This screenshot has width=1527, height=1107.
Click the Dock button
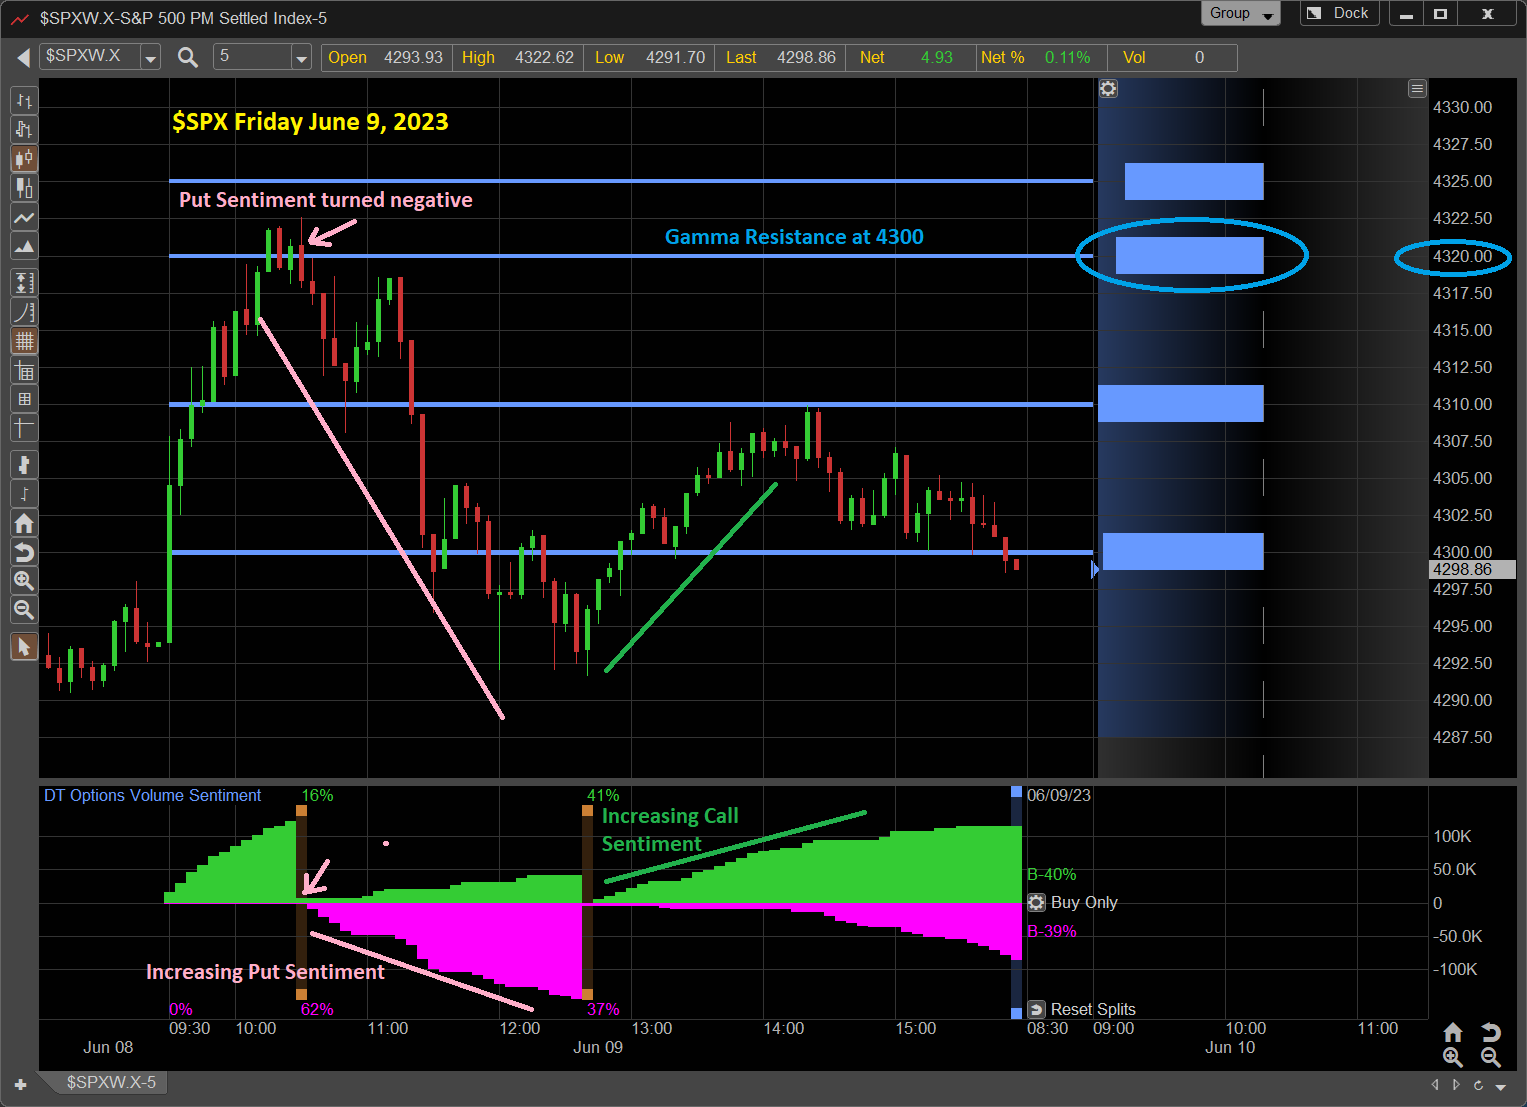point(1340,13)
